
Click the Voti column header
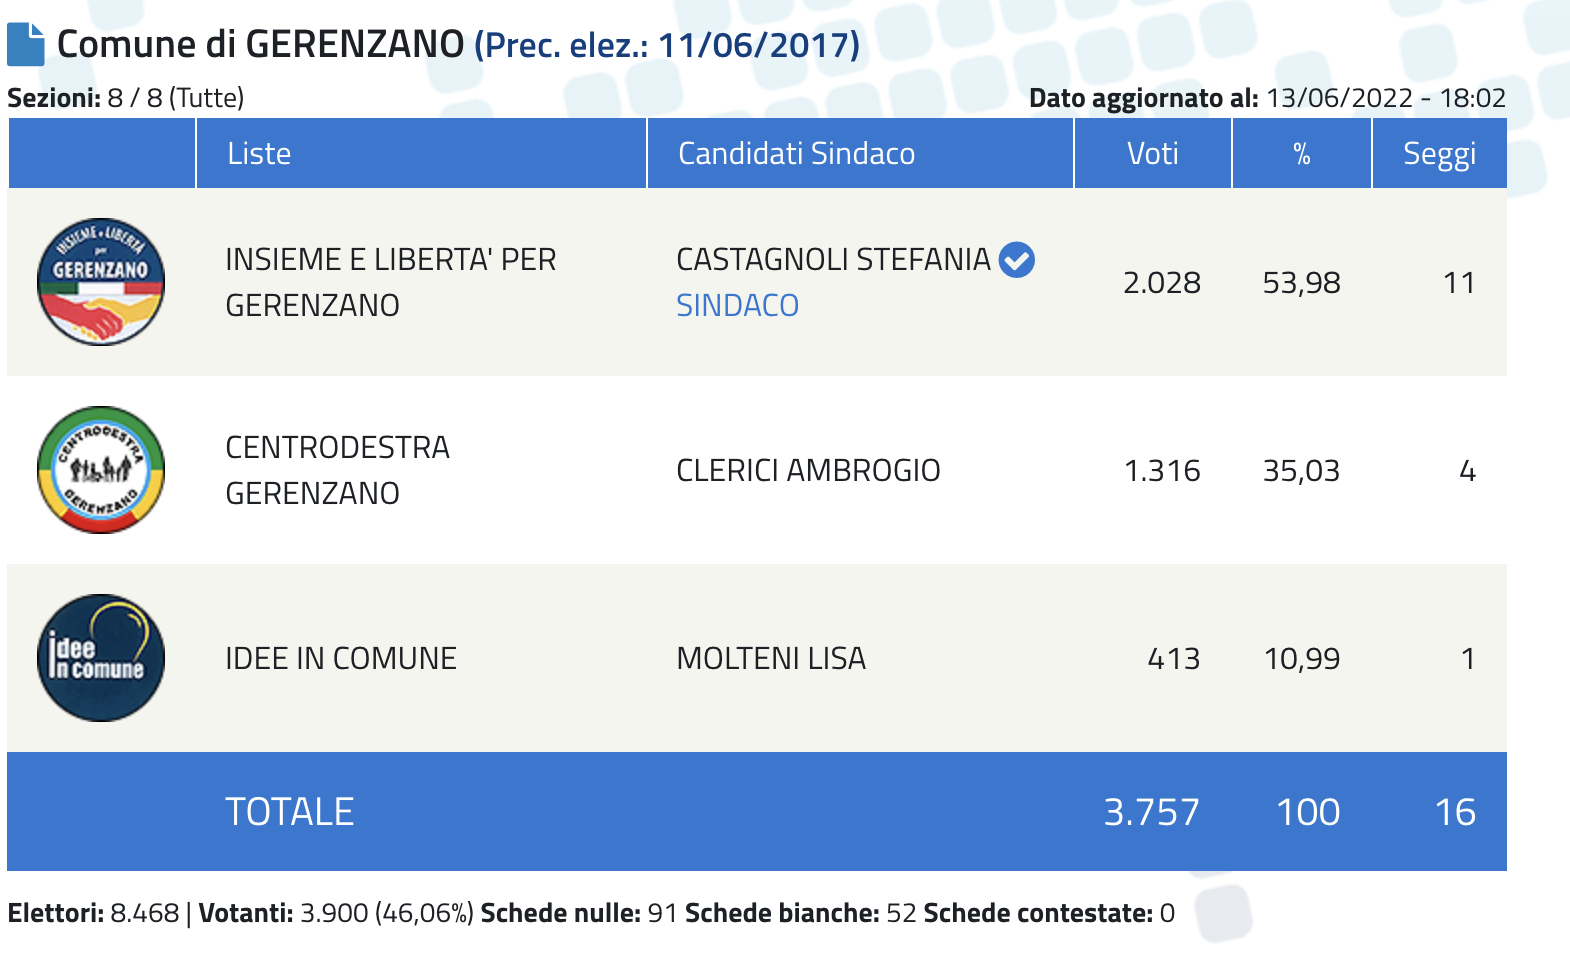[1152, 154]
